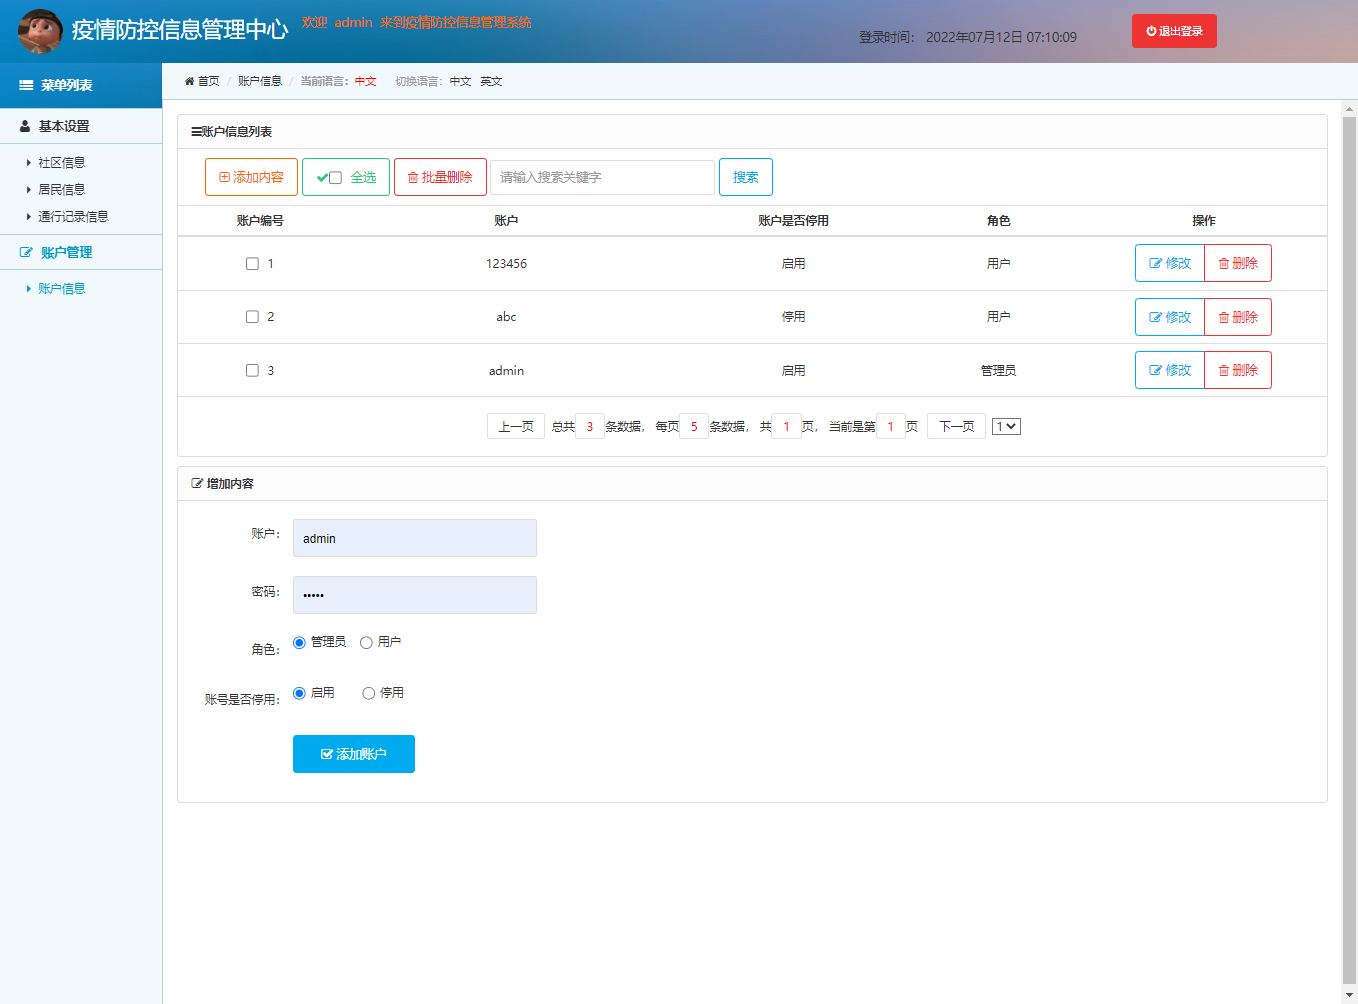Screen dimensions: 1358x1004
Task: Expand 社区信息 in the sidebar
Action: click(x=59, y=161)
